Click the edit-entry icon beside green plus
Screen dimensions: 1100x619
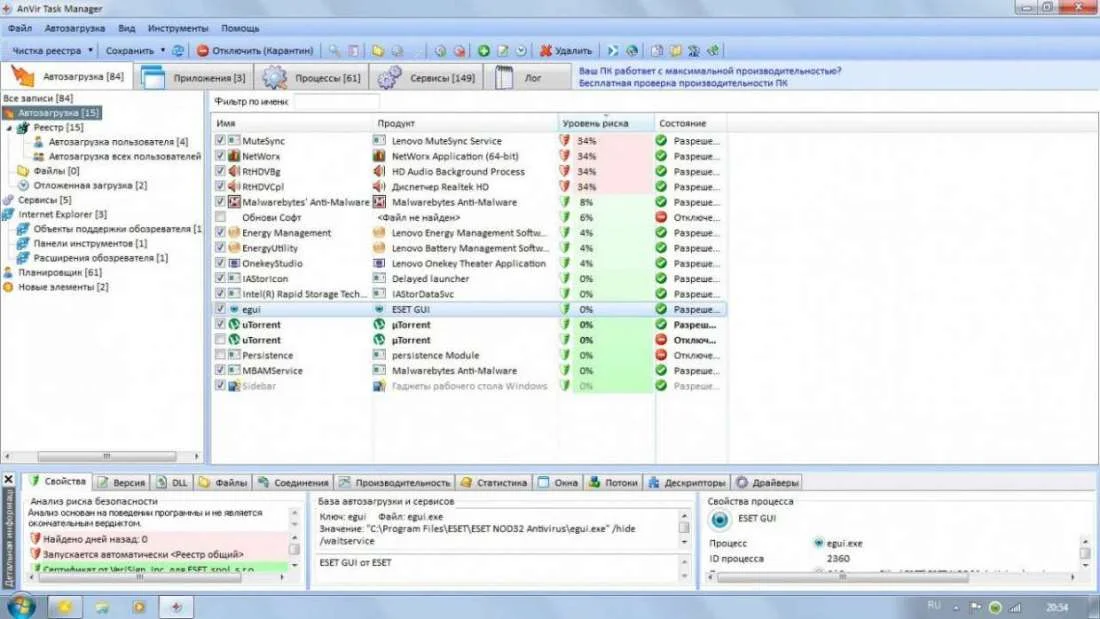(x=503, y=51)
